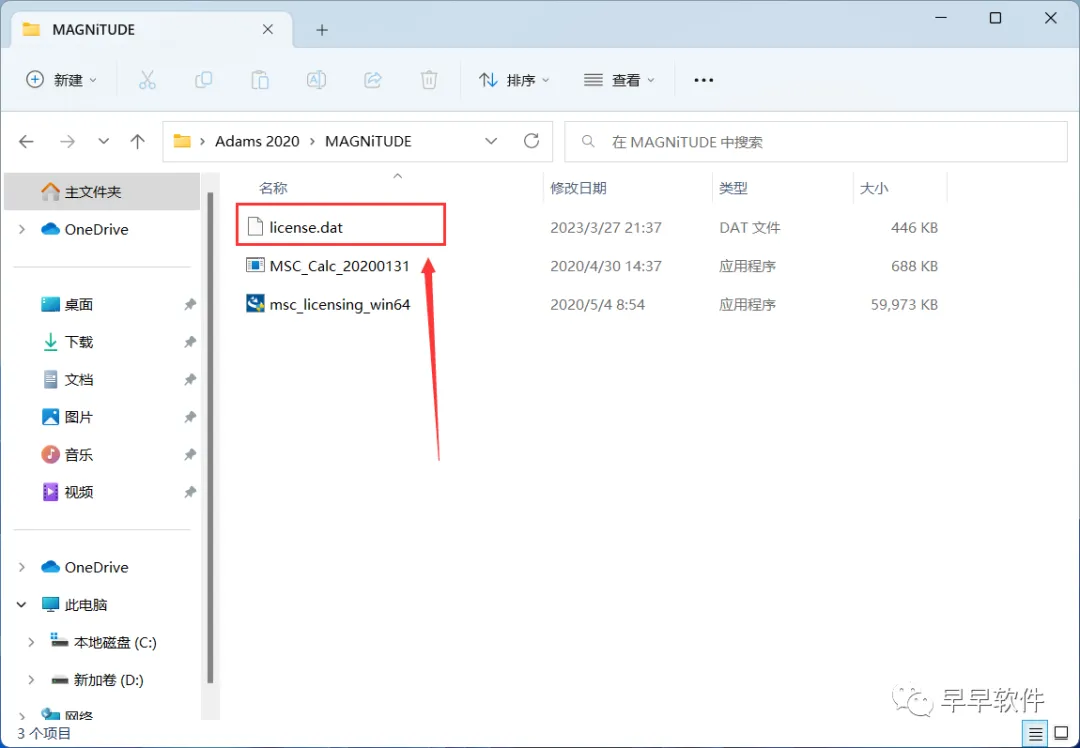Click the Share icon in toolbar
The width and height of the screenshot is (1080, 748).
point(373,80)
